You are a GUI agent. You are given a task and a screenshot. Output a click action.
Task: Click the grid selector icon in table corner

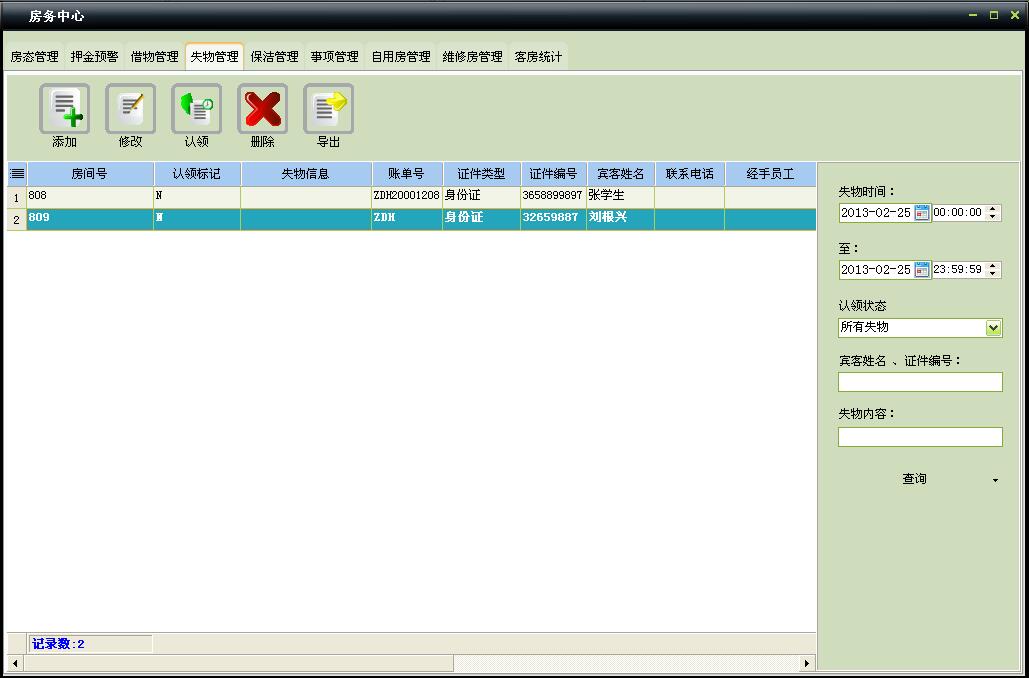pos(17,174)
